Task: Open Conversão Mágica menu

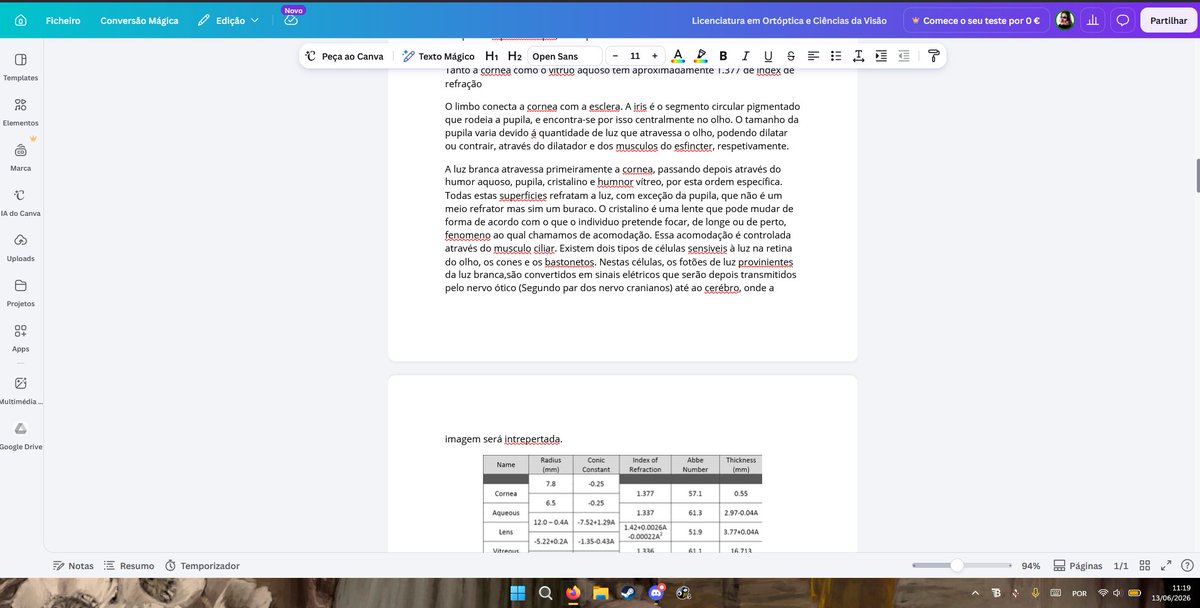Action: coord(139,20)
